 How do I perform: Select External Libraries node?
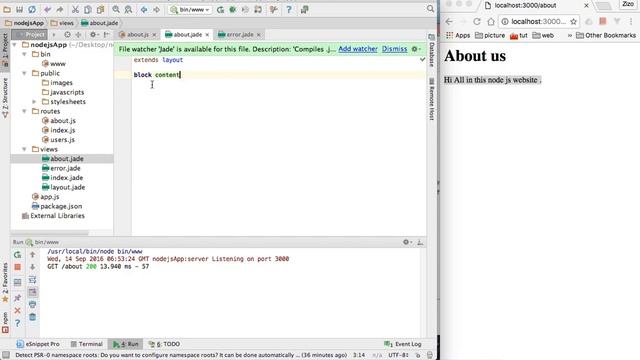53,216
